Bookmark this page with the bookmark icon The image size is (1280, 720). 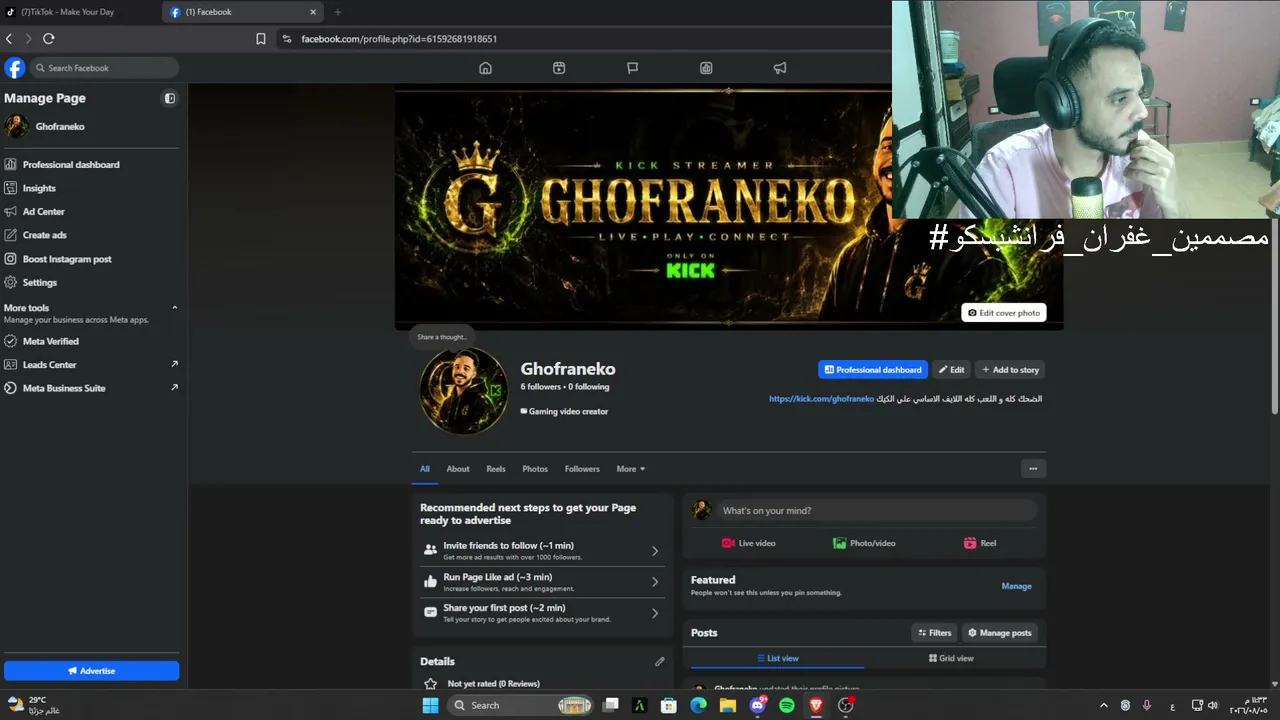tap(261, 39)
